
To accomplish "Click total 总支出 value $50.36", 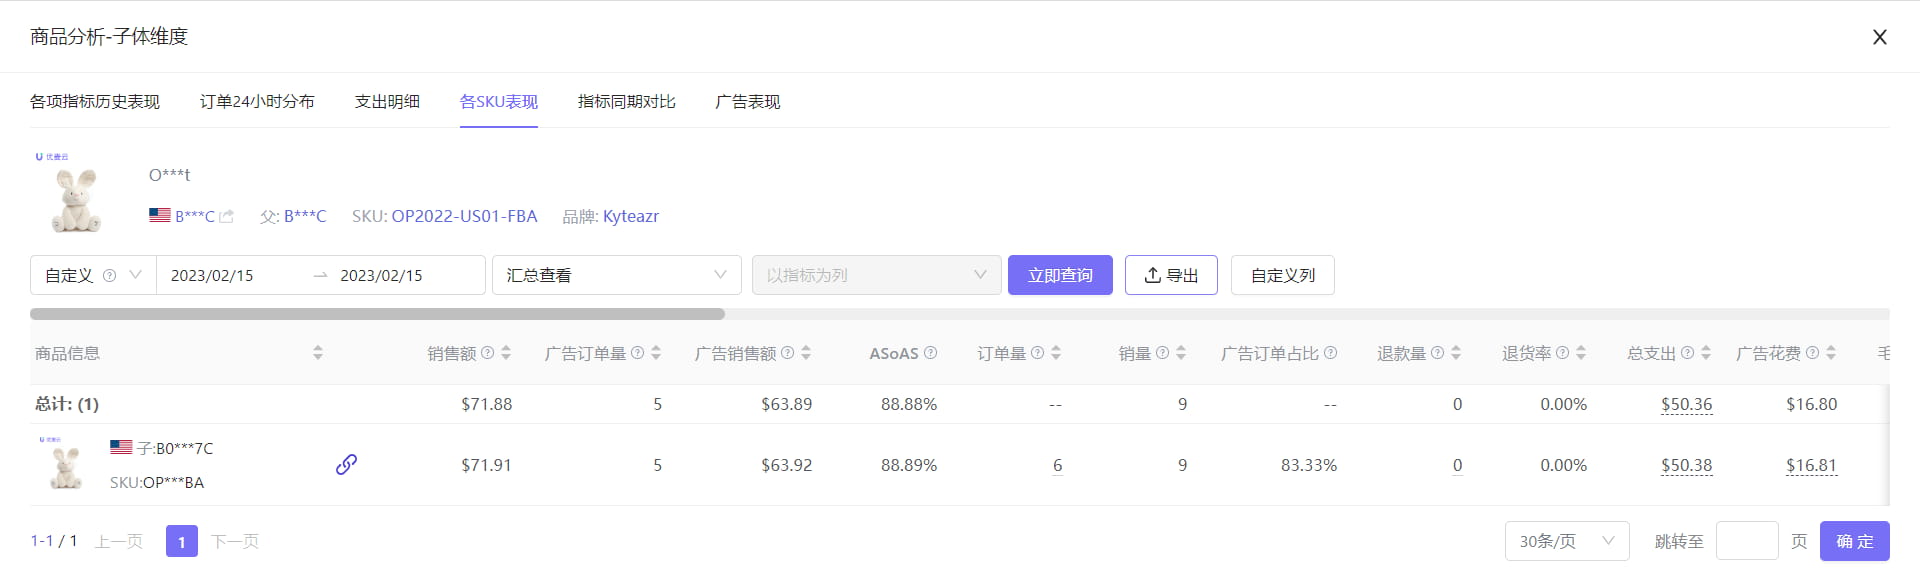I will (x=1687, y=404).
